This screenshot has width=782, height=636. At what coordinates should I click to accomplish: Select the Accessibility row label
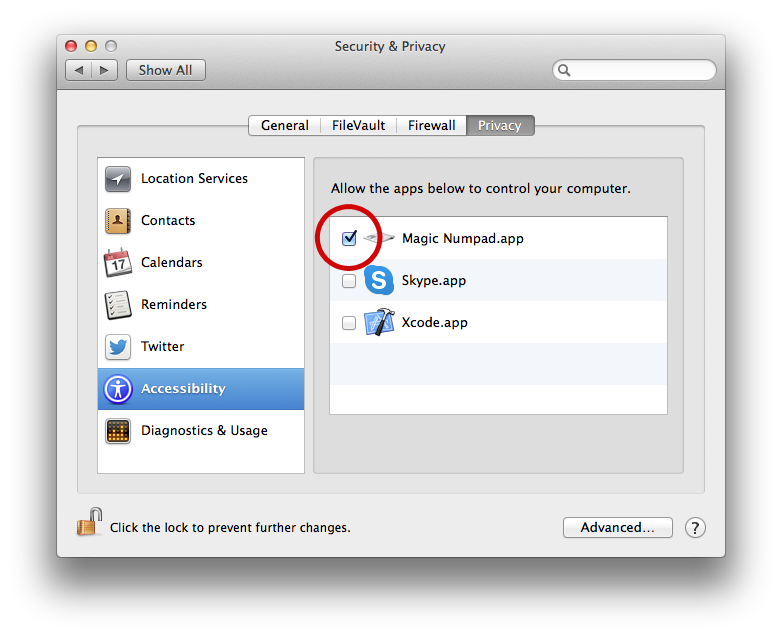[184, 389]
